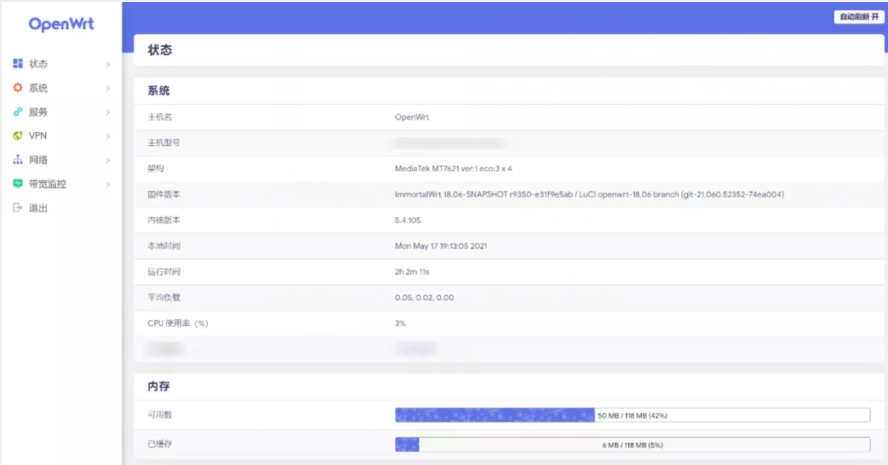Screen dimensions: 888x465
Task: Click the 已缓存 row label
Action: coord(160,445)
